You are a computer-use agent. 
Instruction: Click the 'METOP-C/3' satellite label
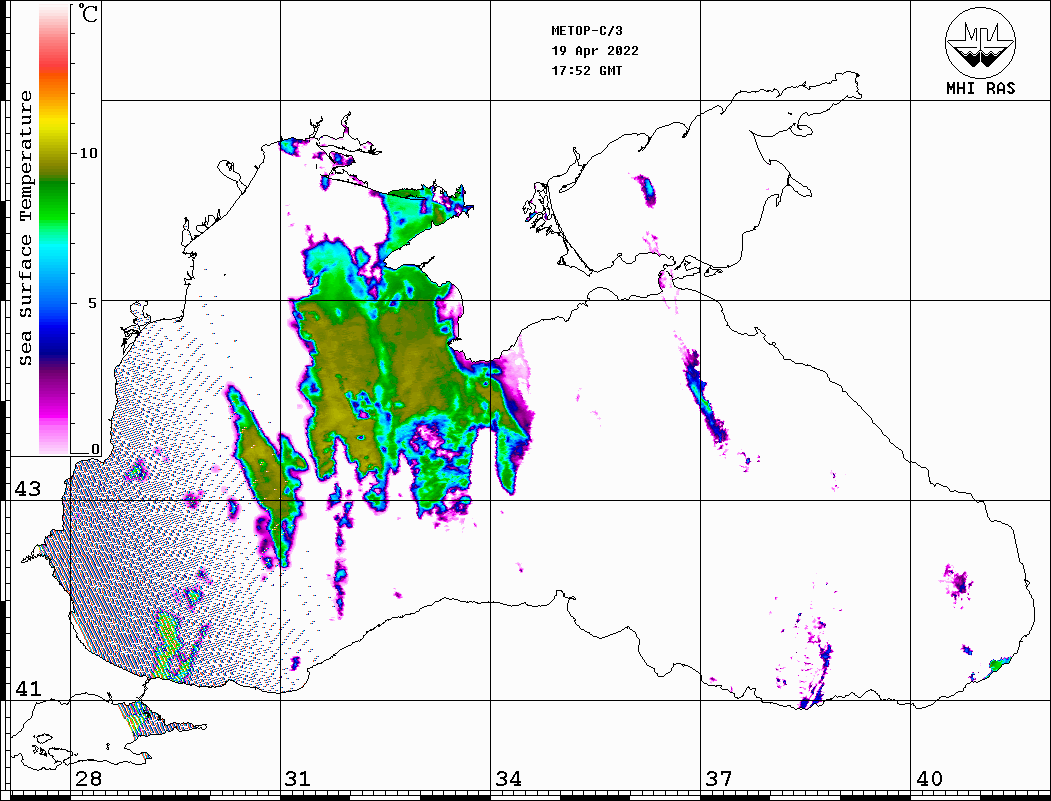point(586,31)
